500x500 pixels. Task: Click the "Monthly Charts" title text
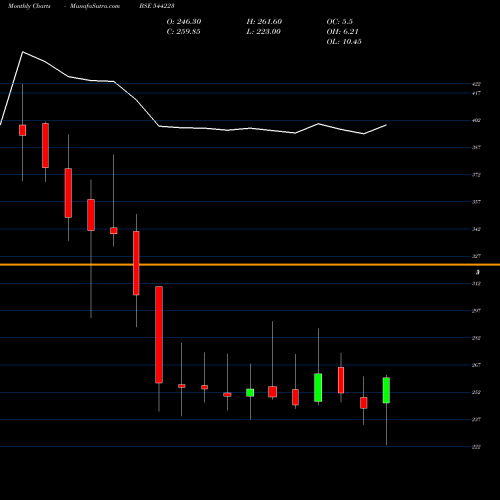point(29,6)
